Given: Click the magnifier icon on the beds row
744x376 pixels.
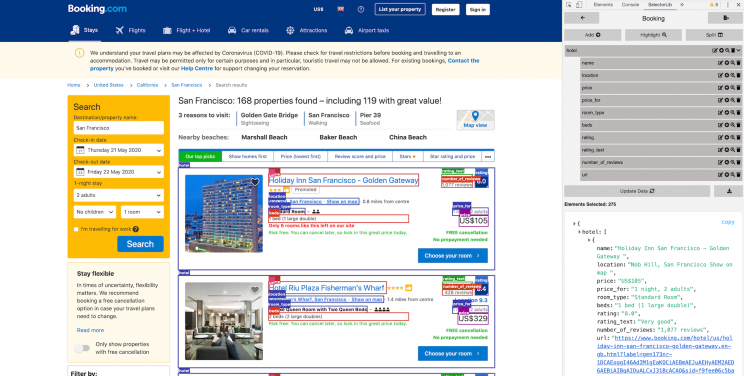Looking at the screenshot, I should [x=733, y=125].
